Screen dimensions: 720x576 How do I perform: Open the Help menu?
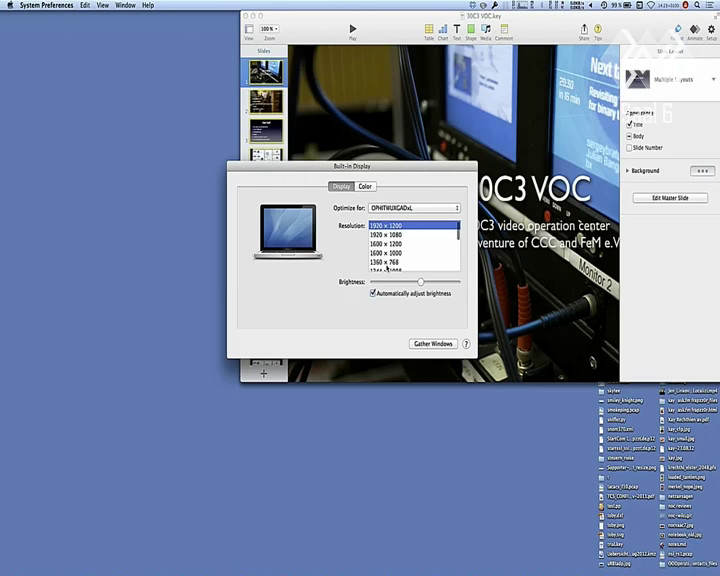pyautogui.click(x=148, y=5)
